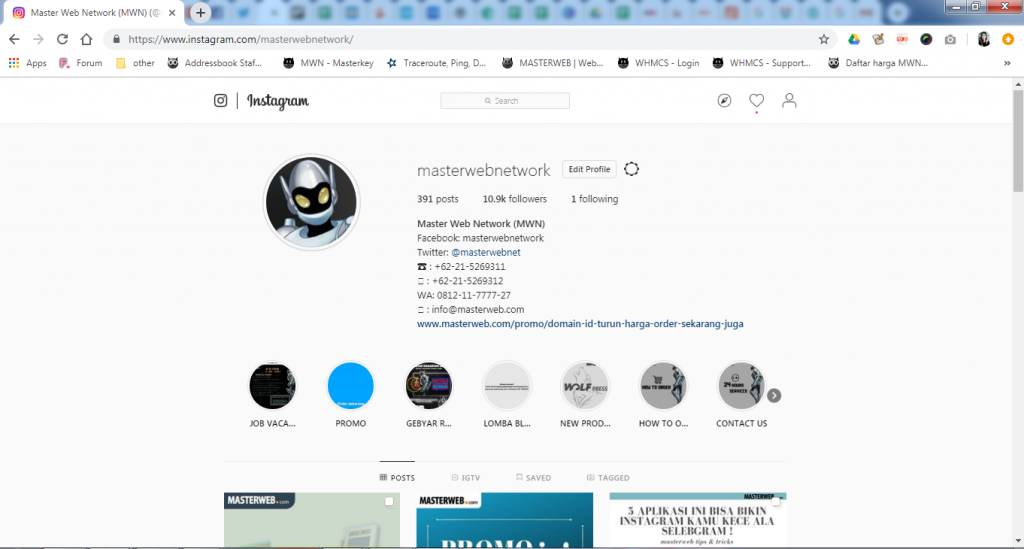Reload the page in Chrome
Image resolution: width=1024 pixels, height=549 pixels.
pyautogui.click(x=62, y=39)
